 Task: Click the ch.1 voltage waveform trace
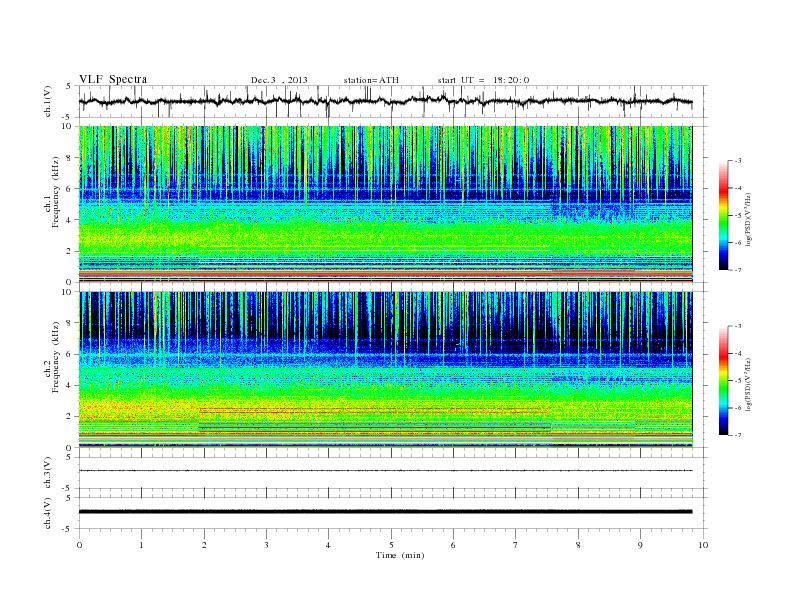click(x=385, y=101)
